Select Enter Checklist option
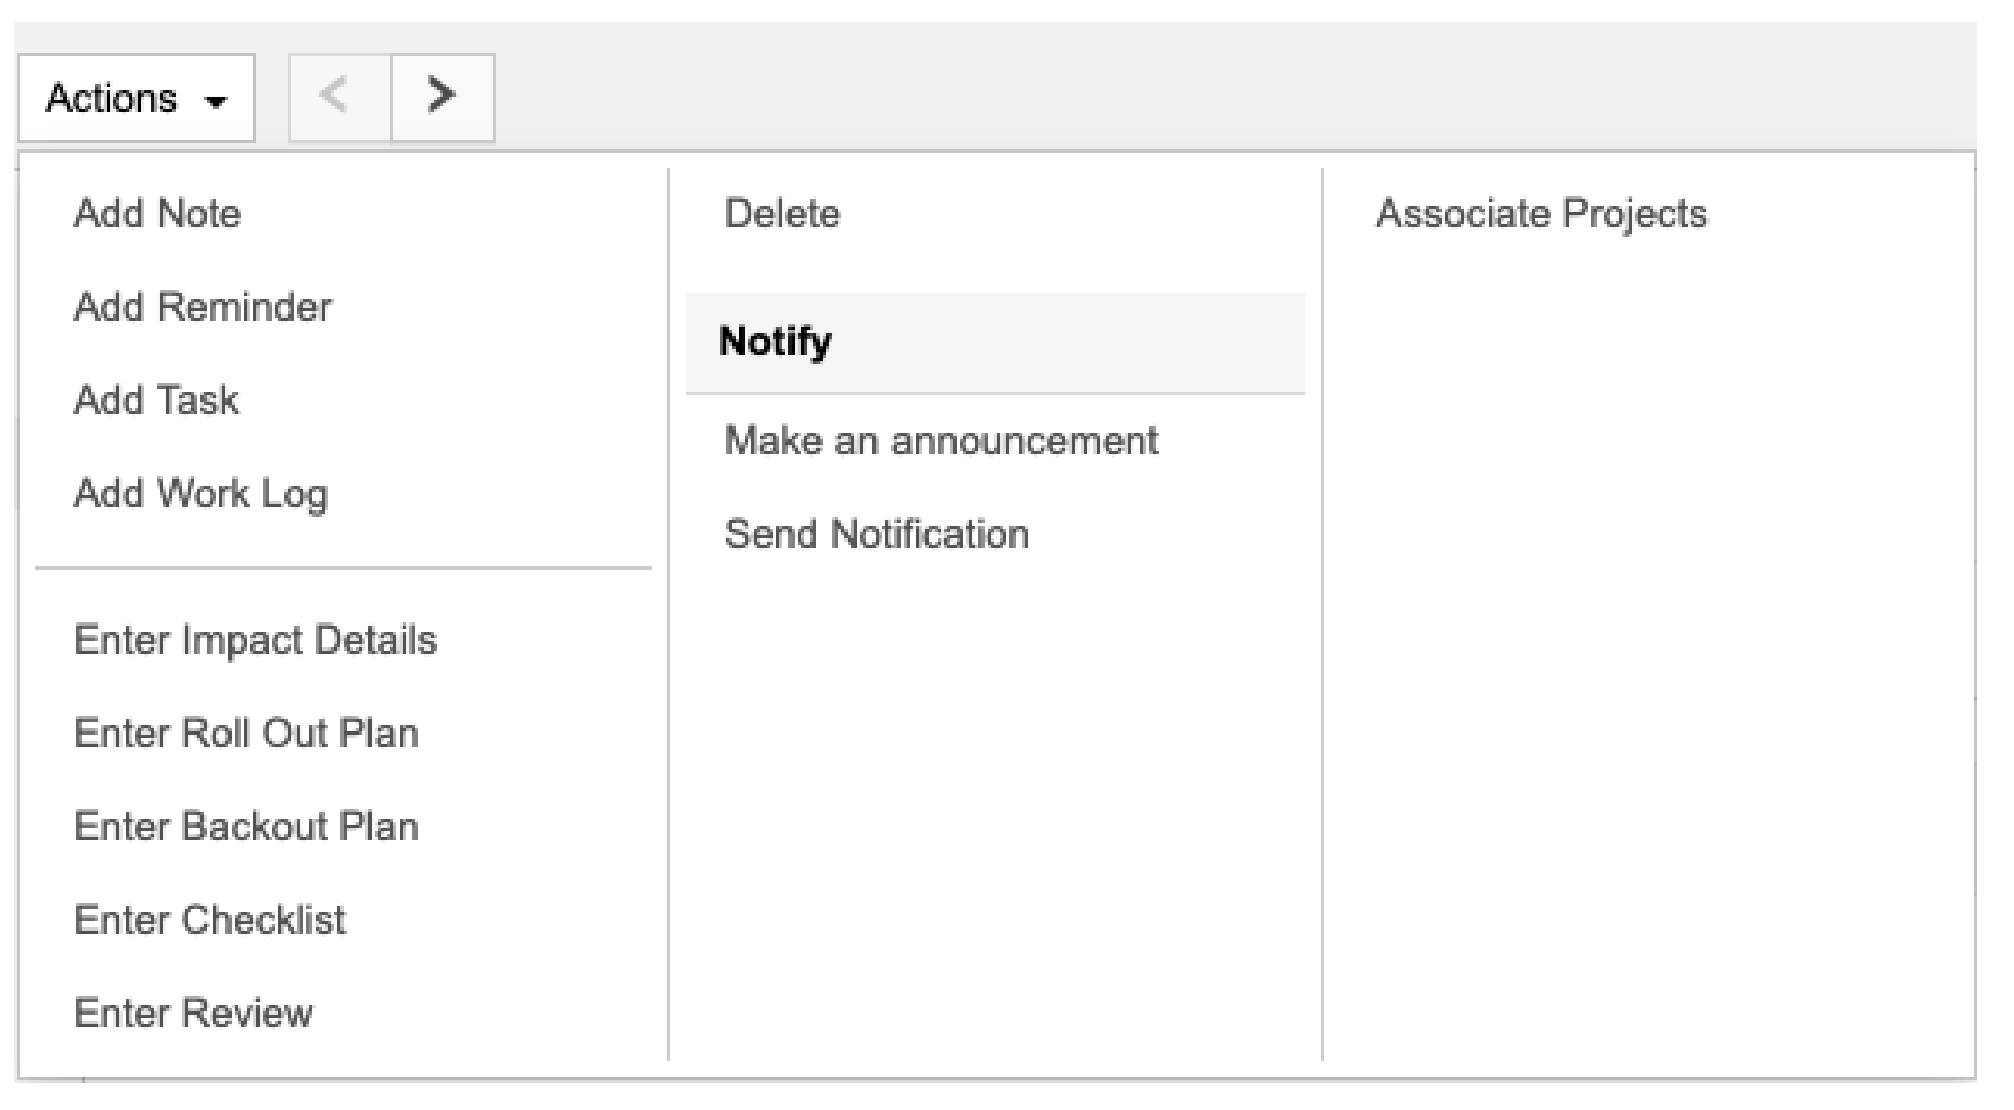This screenshot has height=1110, width=2014. tap(209, 920)
